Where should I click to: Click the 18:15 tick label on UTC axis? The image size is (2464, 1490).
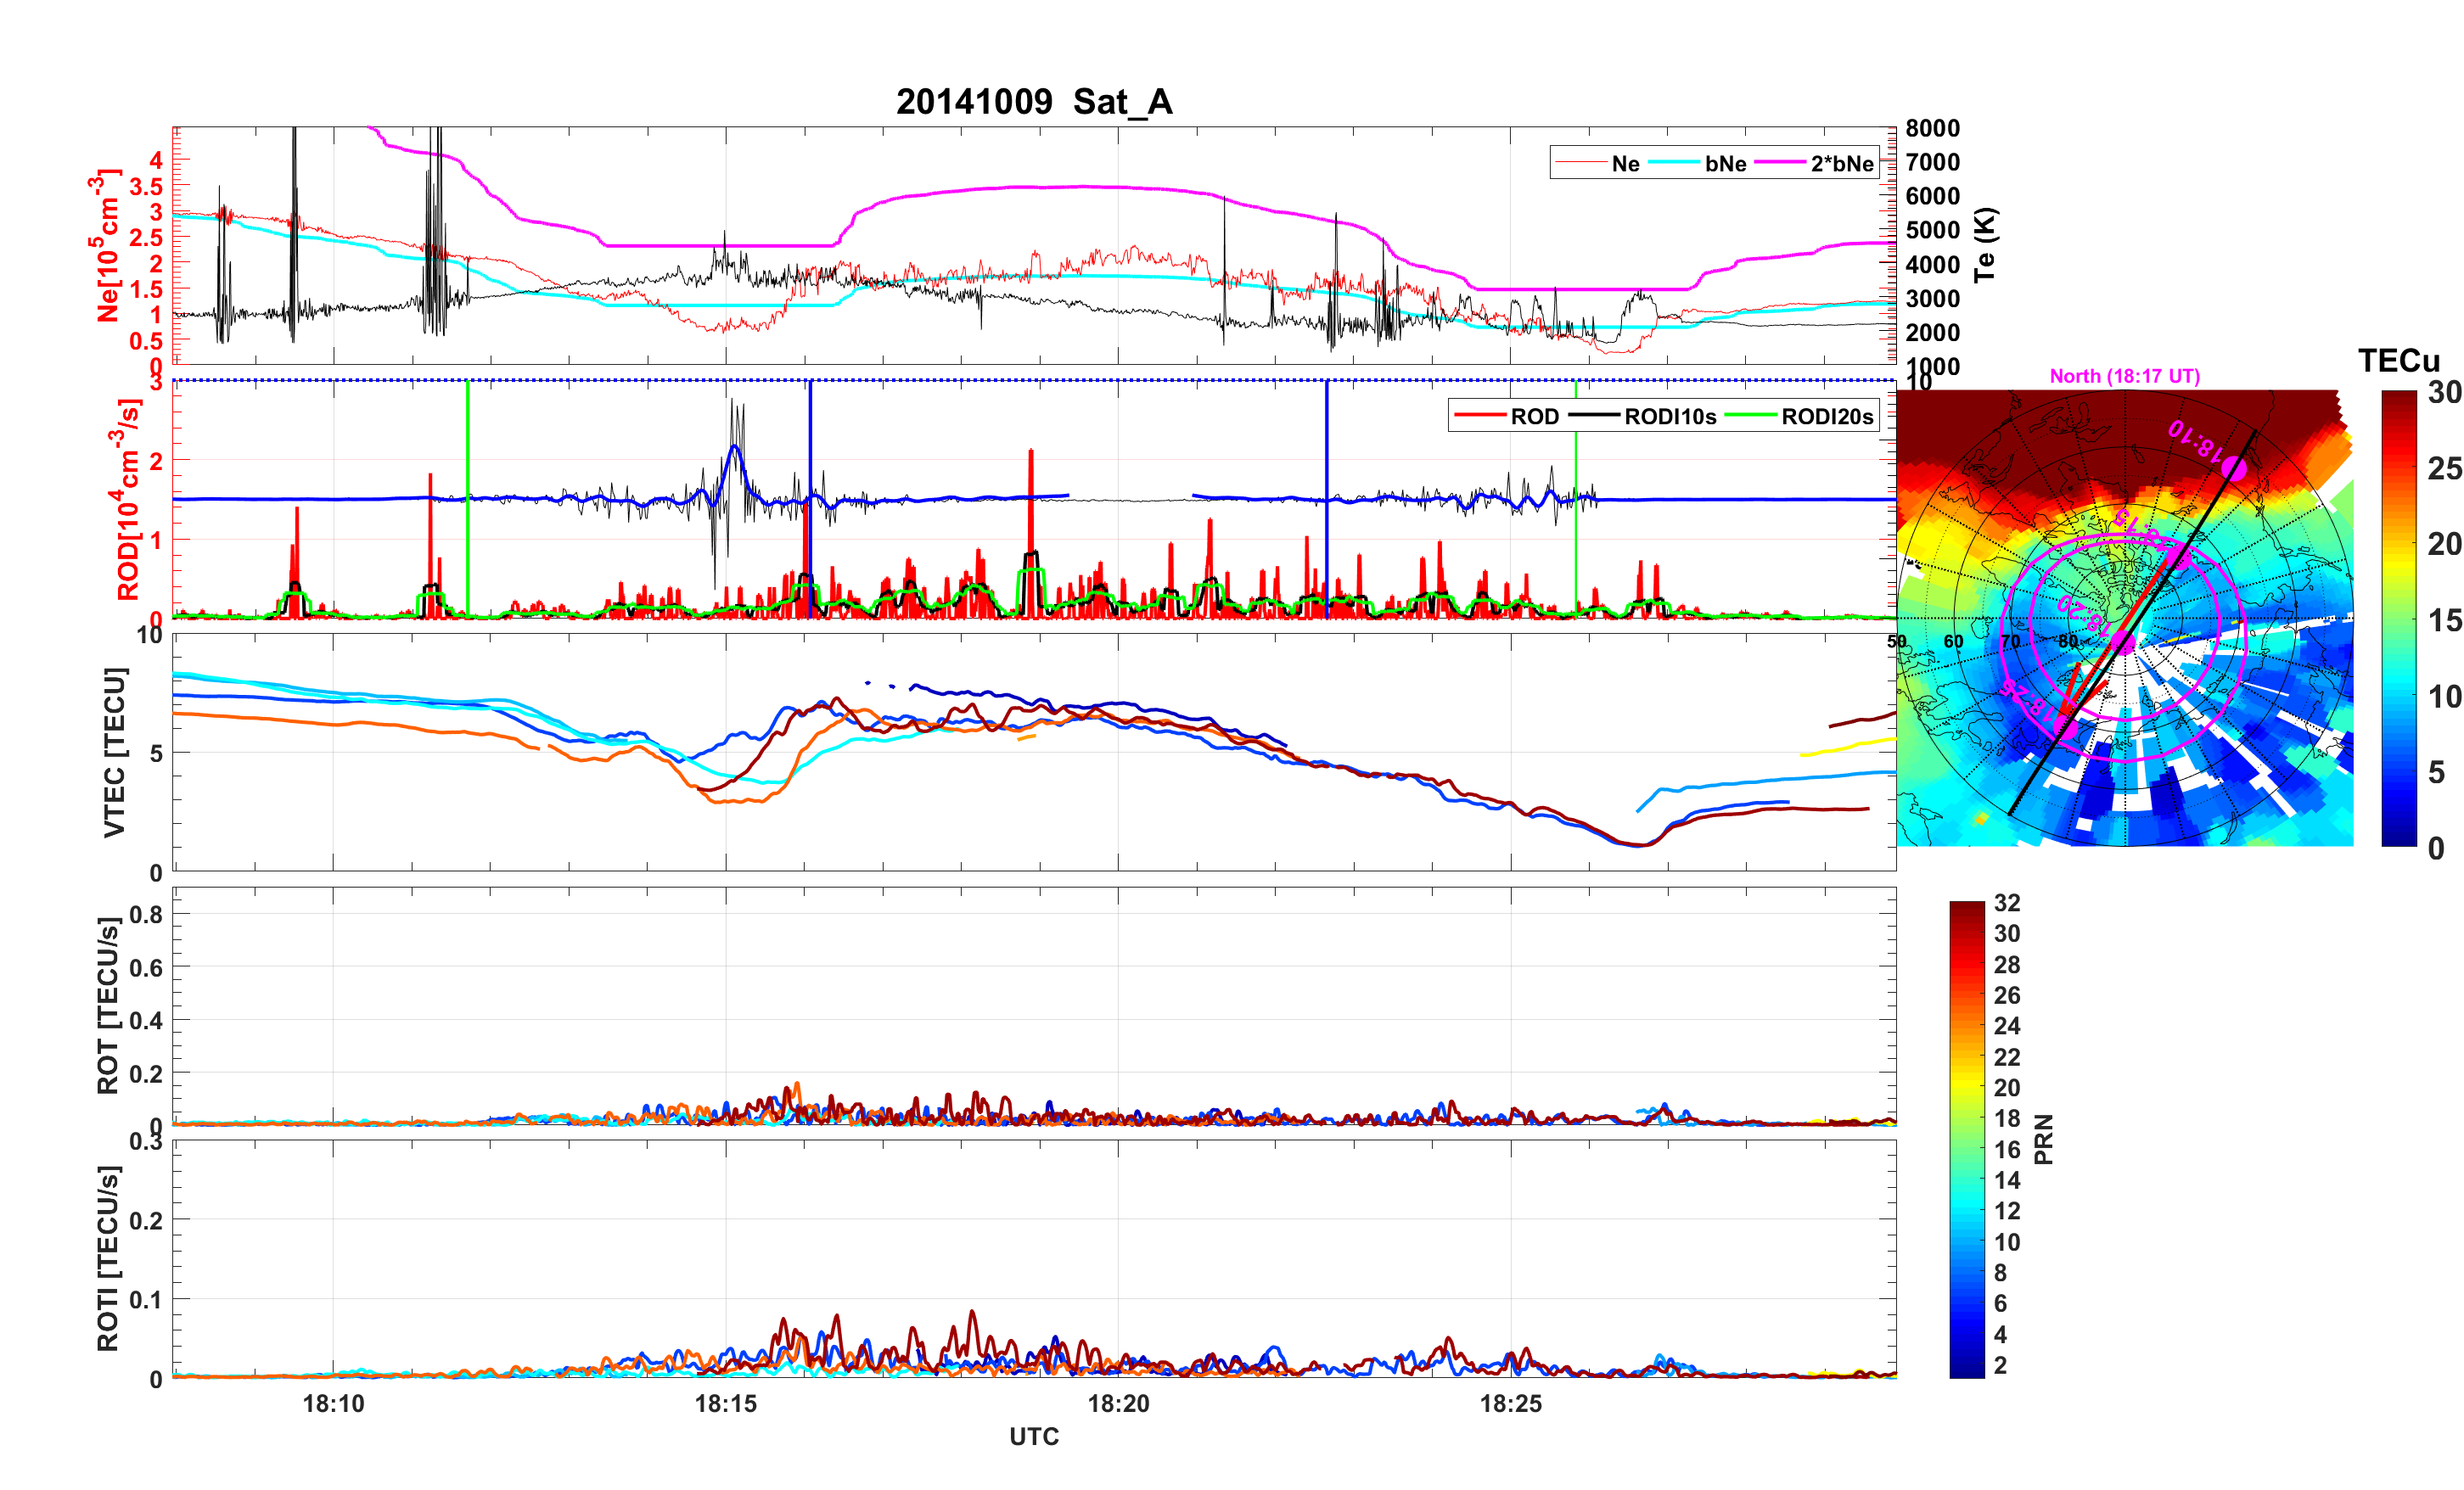(726, 1404)
